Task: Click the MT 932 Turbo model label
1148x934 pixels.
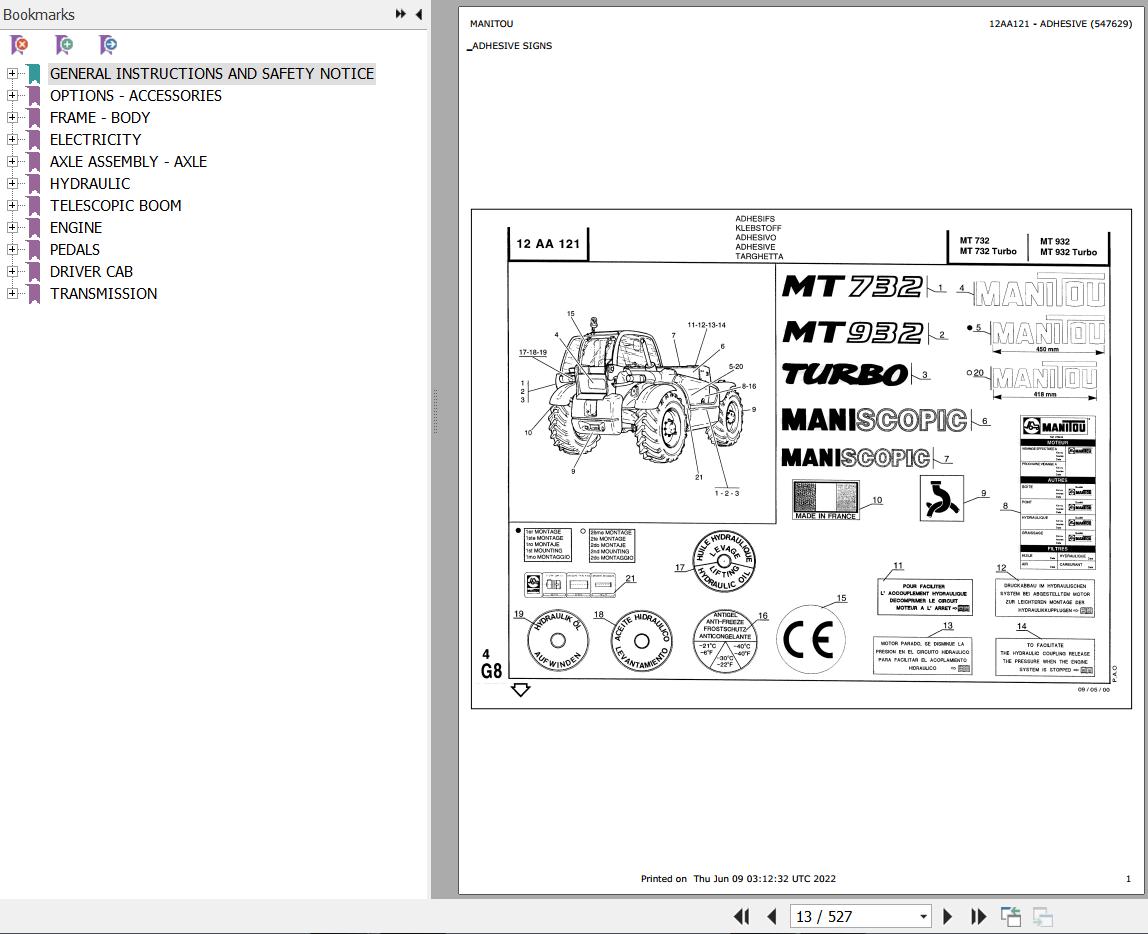Action: coord(1068,252)
